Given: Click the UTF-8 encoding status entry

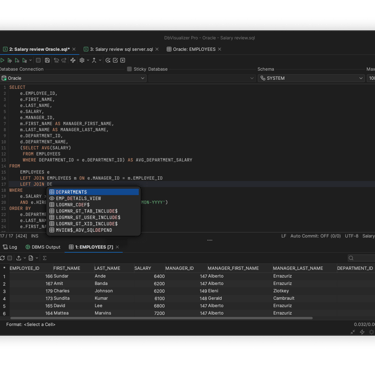Looking at the screenshot, I should click(x=351, y=236).
